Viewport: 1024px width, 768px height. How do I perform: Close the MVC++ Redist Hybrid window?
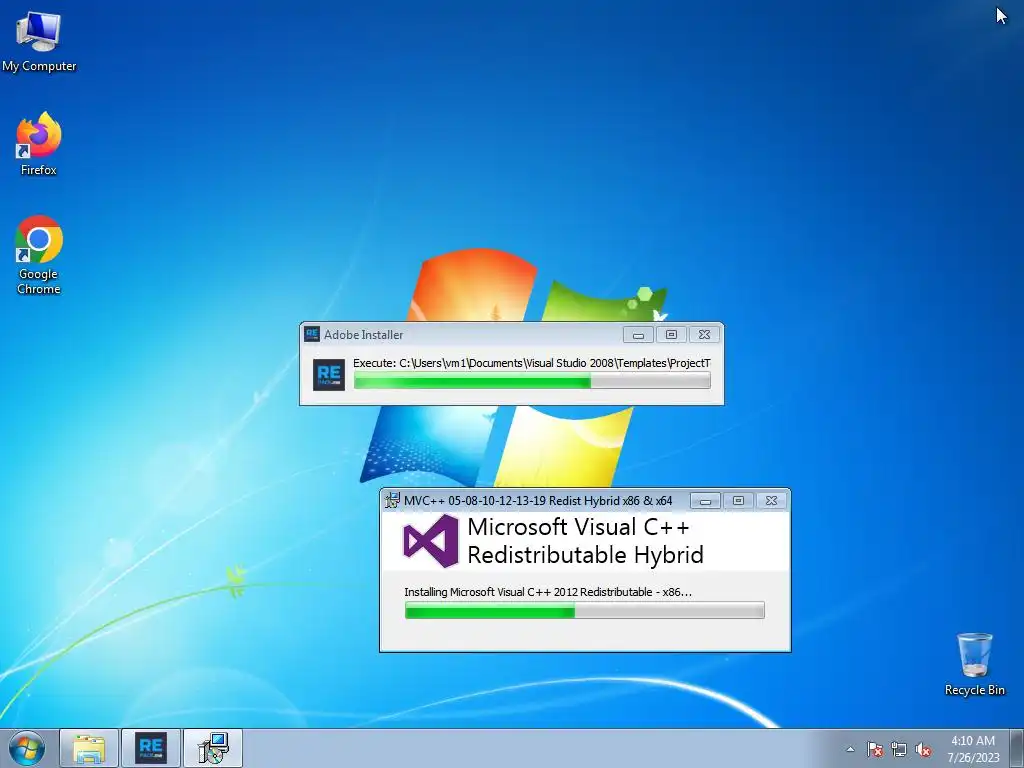pyautogui.click(x=771, y=501)
